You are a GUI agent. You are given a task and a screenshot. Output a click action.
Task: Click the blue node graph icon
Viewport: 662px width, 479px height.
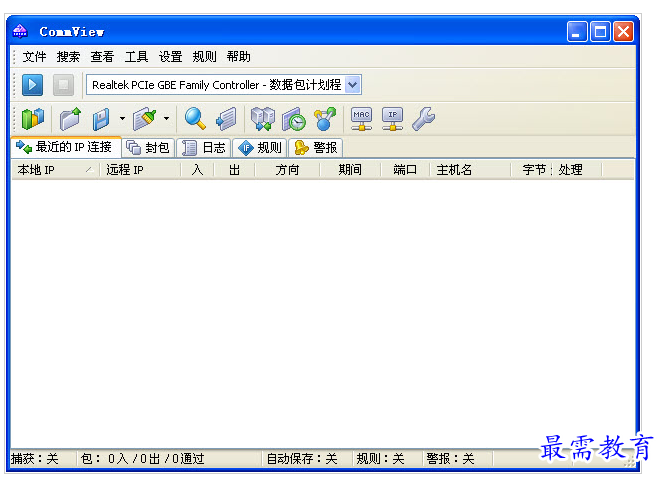point(325,119)
